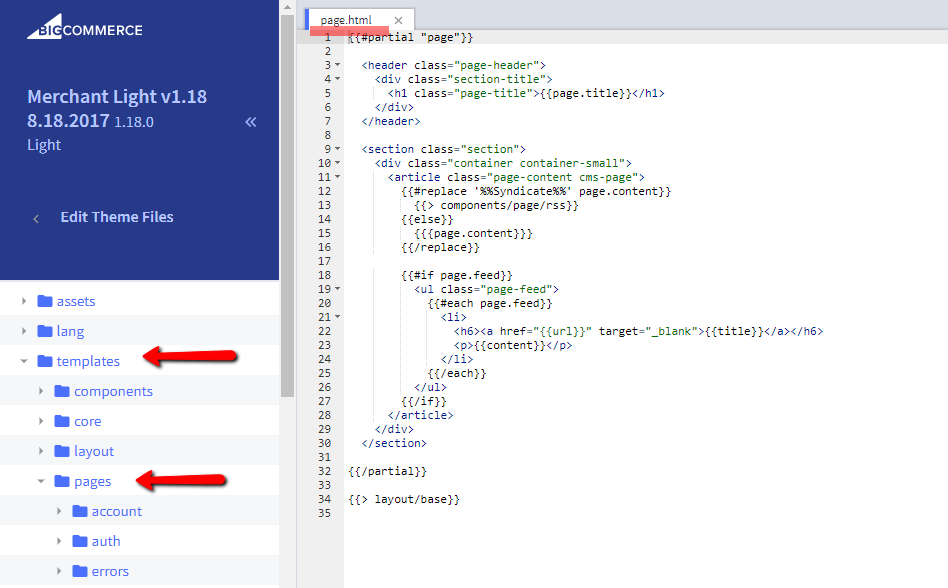Viewport: 948px width, 588px height.
Task: Click the templates tree label
Action: point(88,361)
